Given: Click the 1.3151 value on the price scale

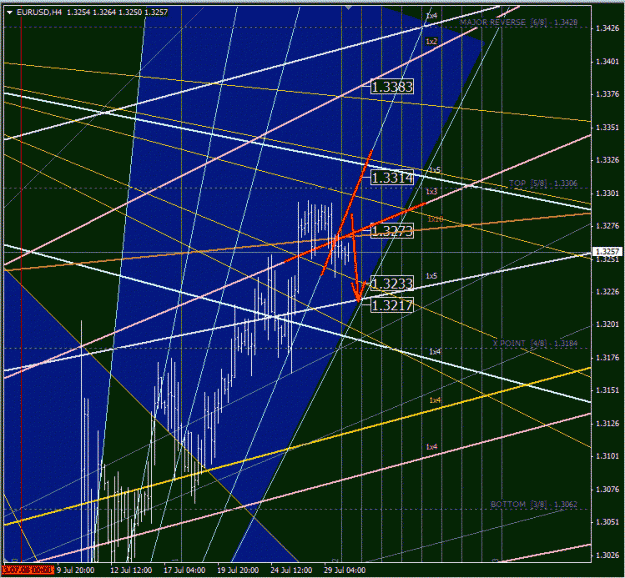Looking at the screenshot, I should tap(607, 390).
